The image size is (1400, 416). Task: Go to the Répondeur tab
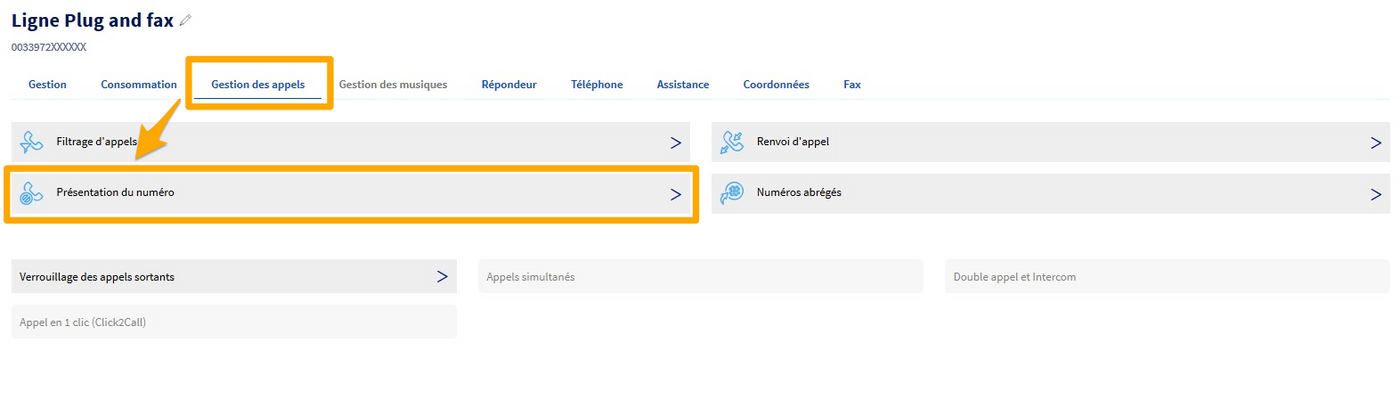coord(509,85)
